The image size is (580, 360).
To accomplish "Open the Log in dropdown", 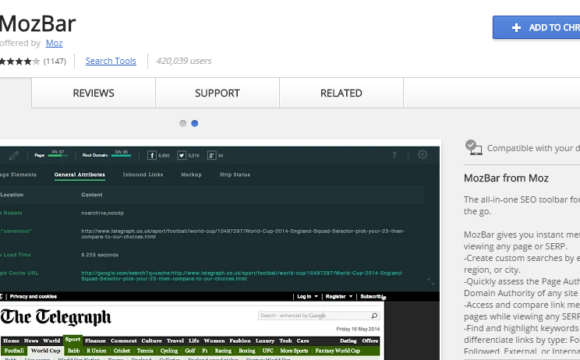I will 307,296.
